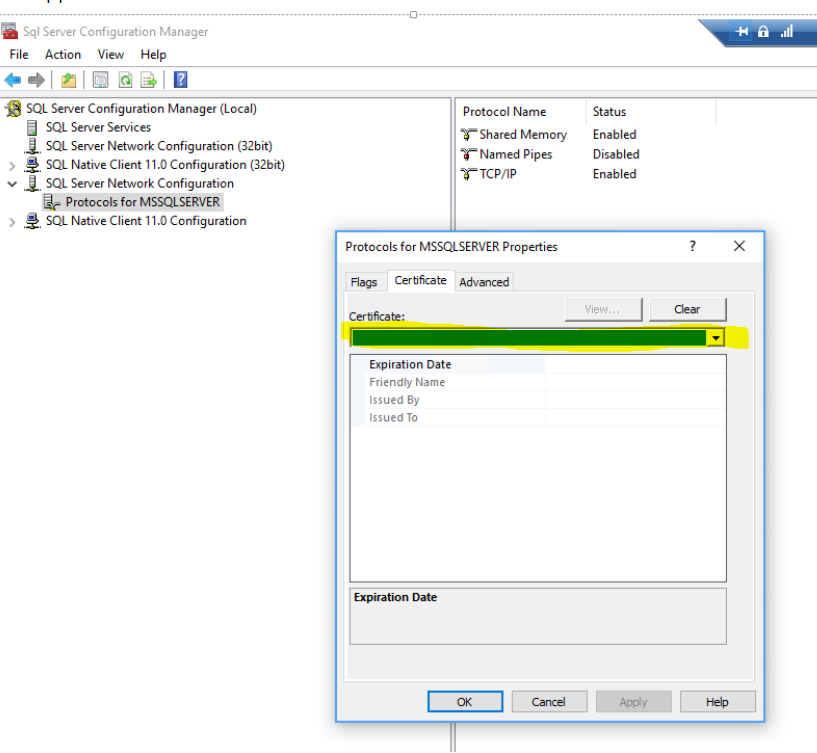Open the File menu

[x=19, y=54]
